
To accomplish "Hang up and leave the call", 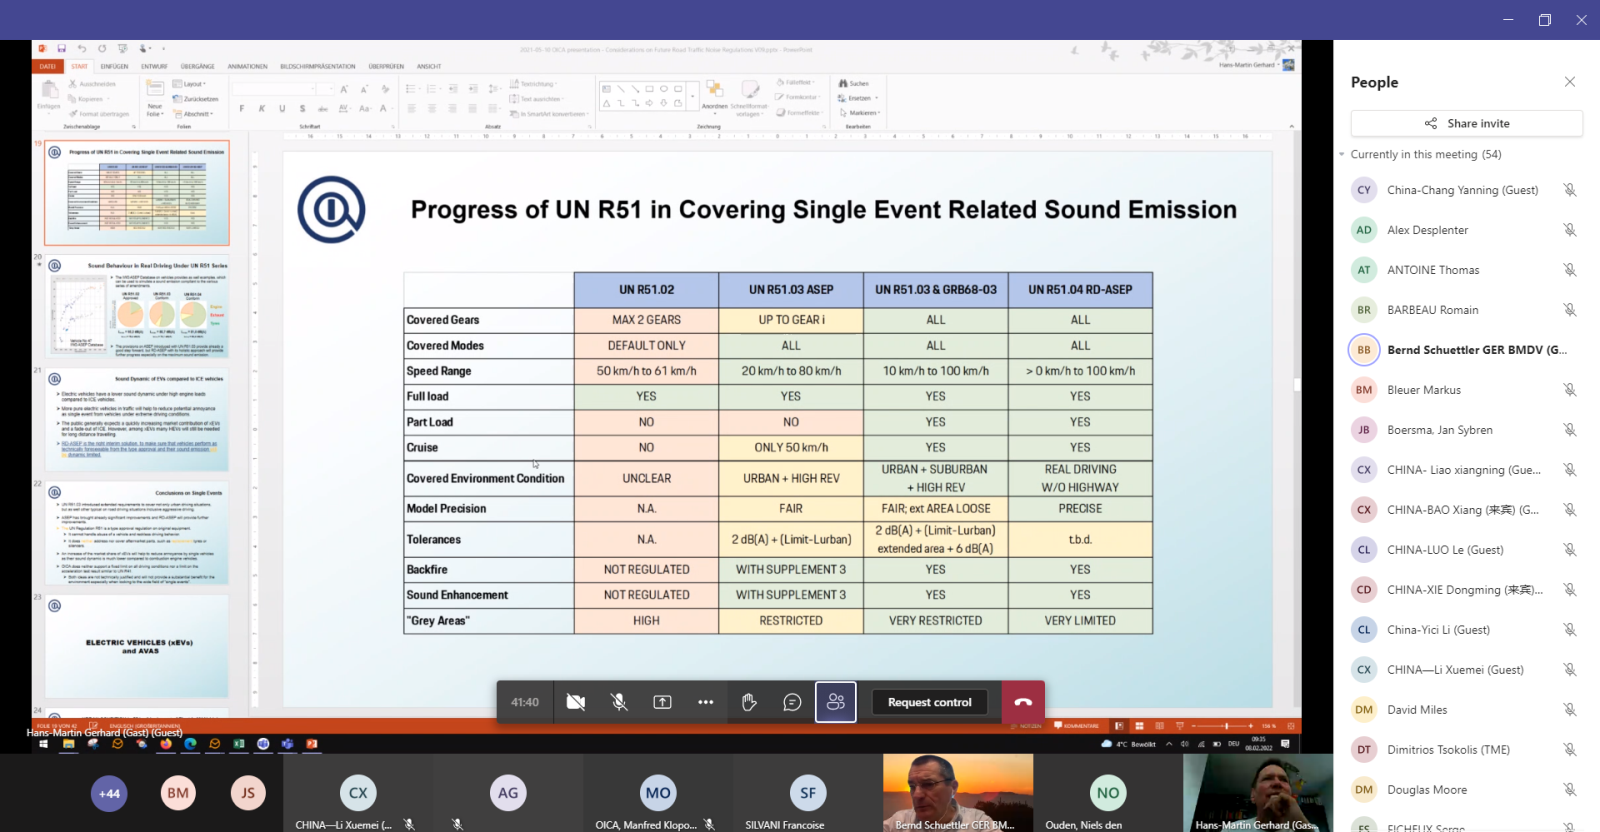I will [x=1023, y=702].
